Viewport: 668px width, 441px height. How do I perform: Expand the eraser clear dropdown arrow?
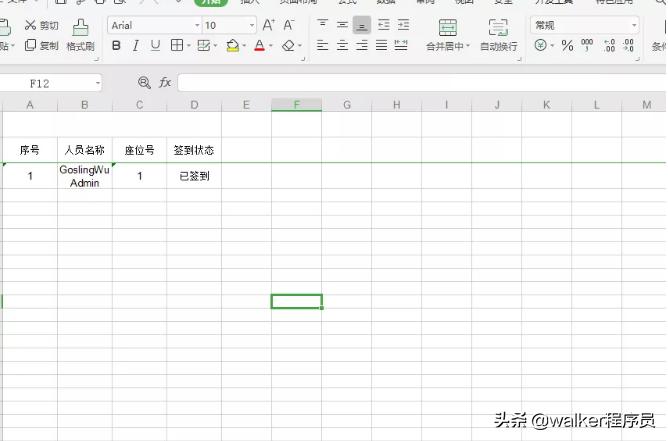tap(300, 46)
